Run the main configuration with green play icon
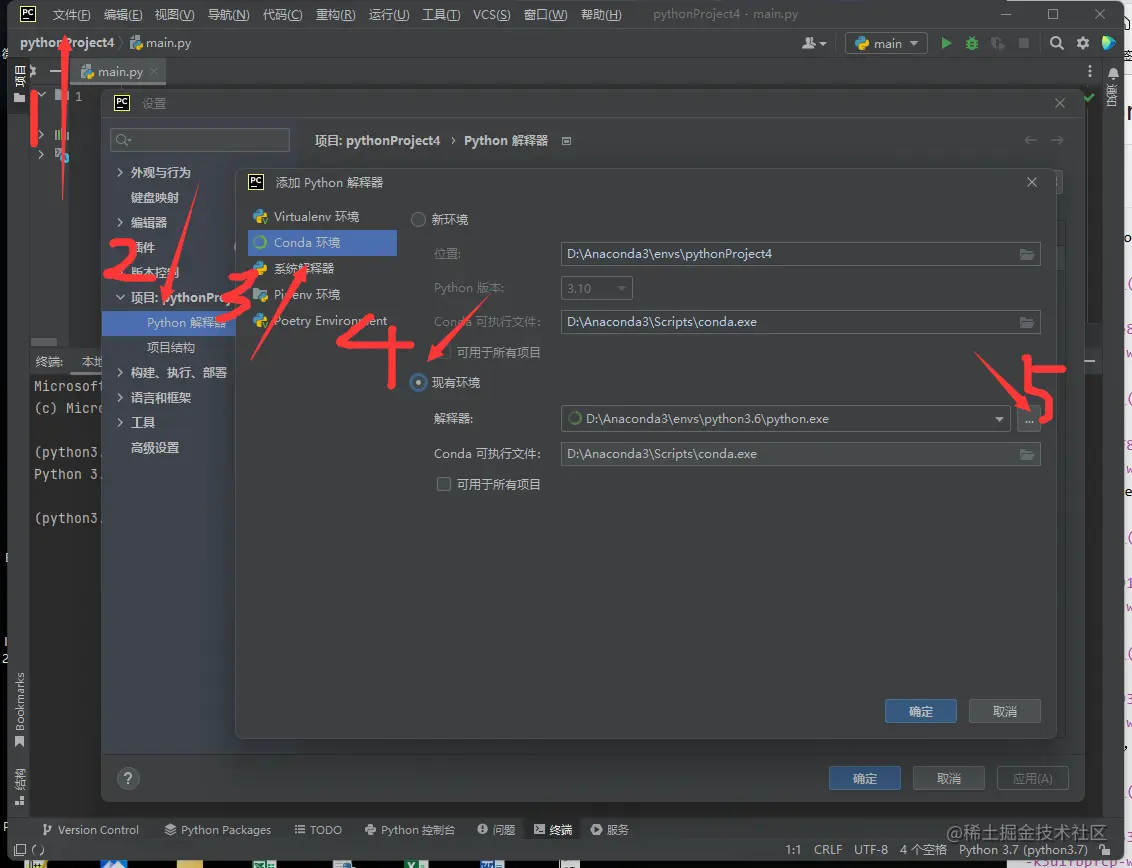The width and height of the screenshot is (1132, 868). pos(946,43)
